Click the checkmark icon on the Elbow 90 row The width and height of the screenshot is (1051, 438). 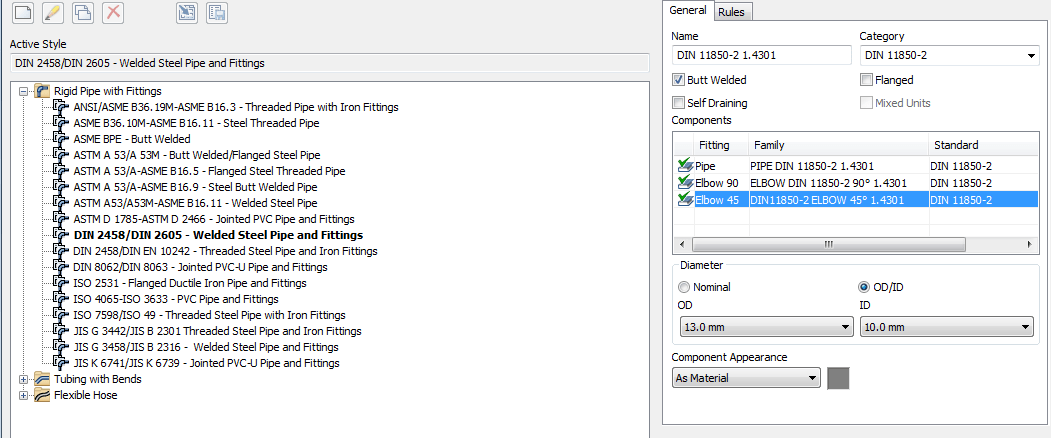[x=685, y=182]
